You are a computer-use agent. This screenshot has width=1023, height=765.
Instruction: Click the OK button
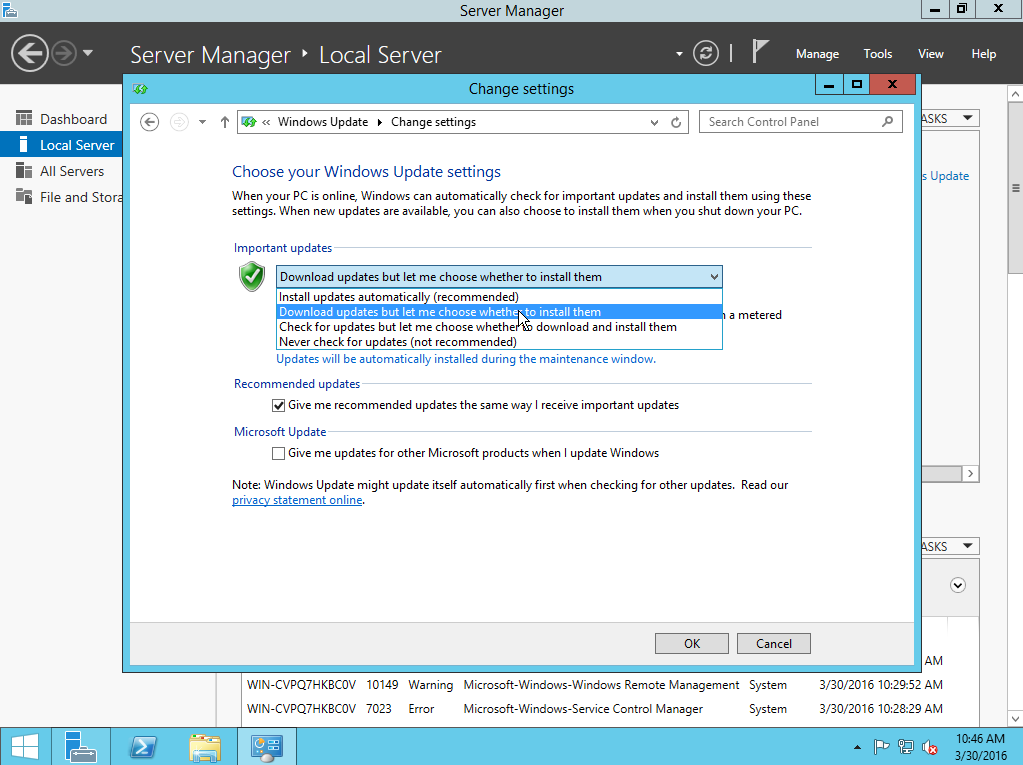pos(692,644)
